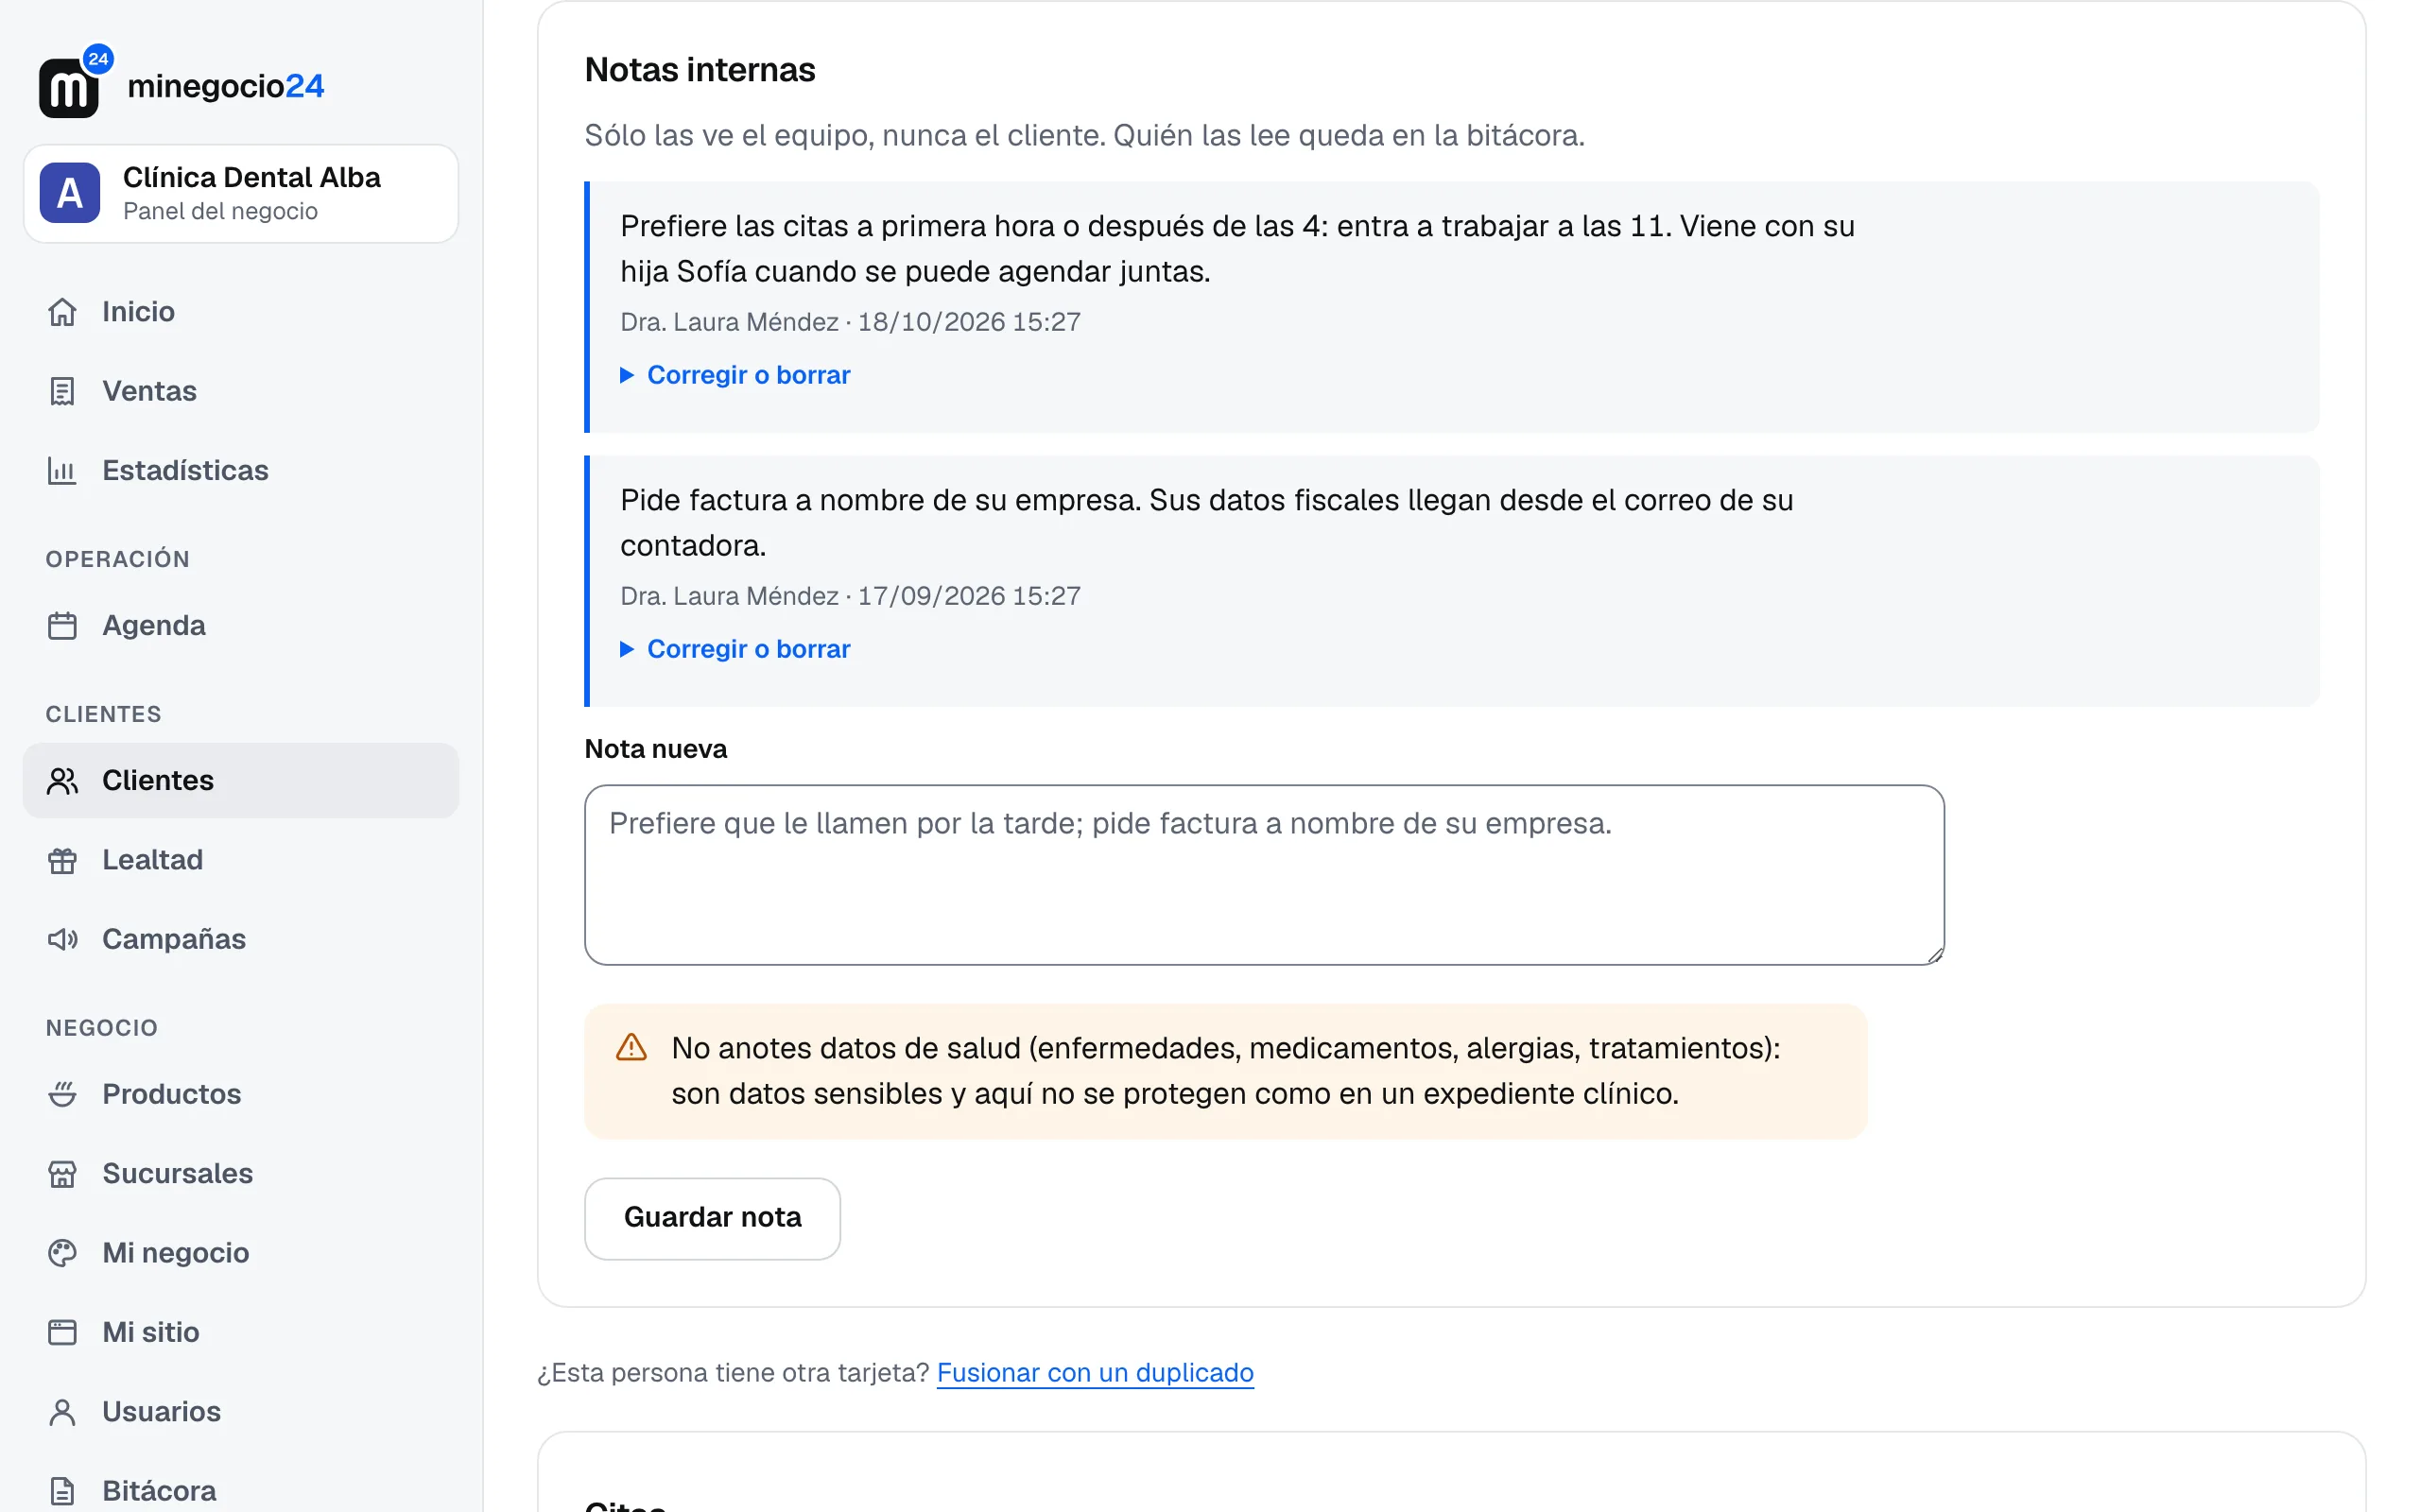The height and width of the screenshot is (1512, 2420).
Task: Focus the Nota nueva text area
Action: tap(1264, 875)
